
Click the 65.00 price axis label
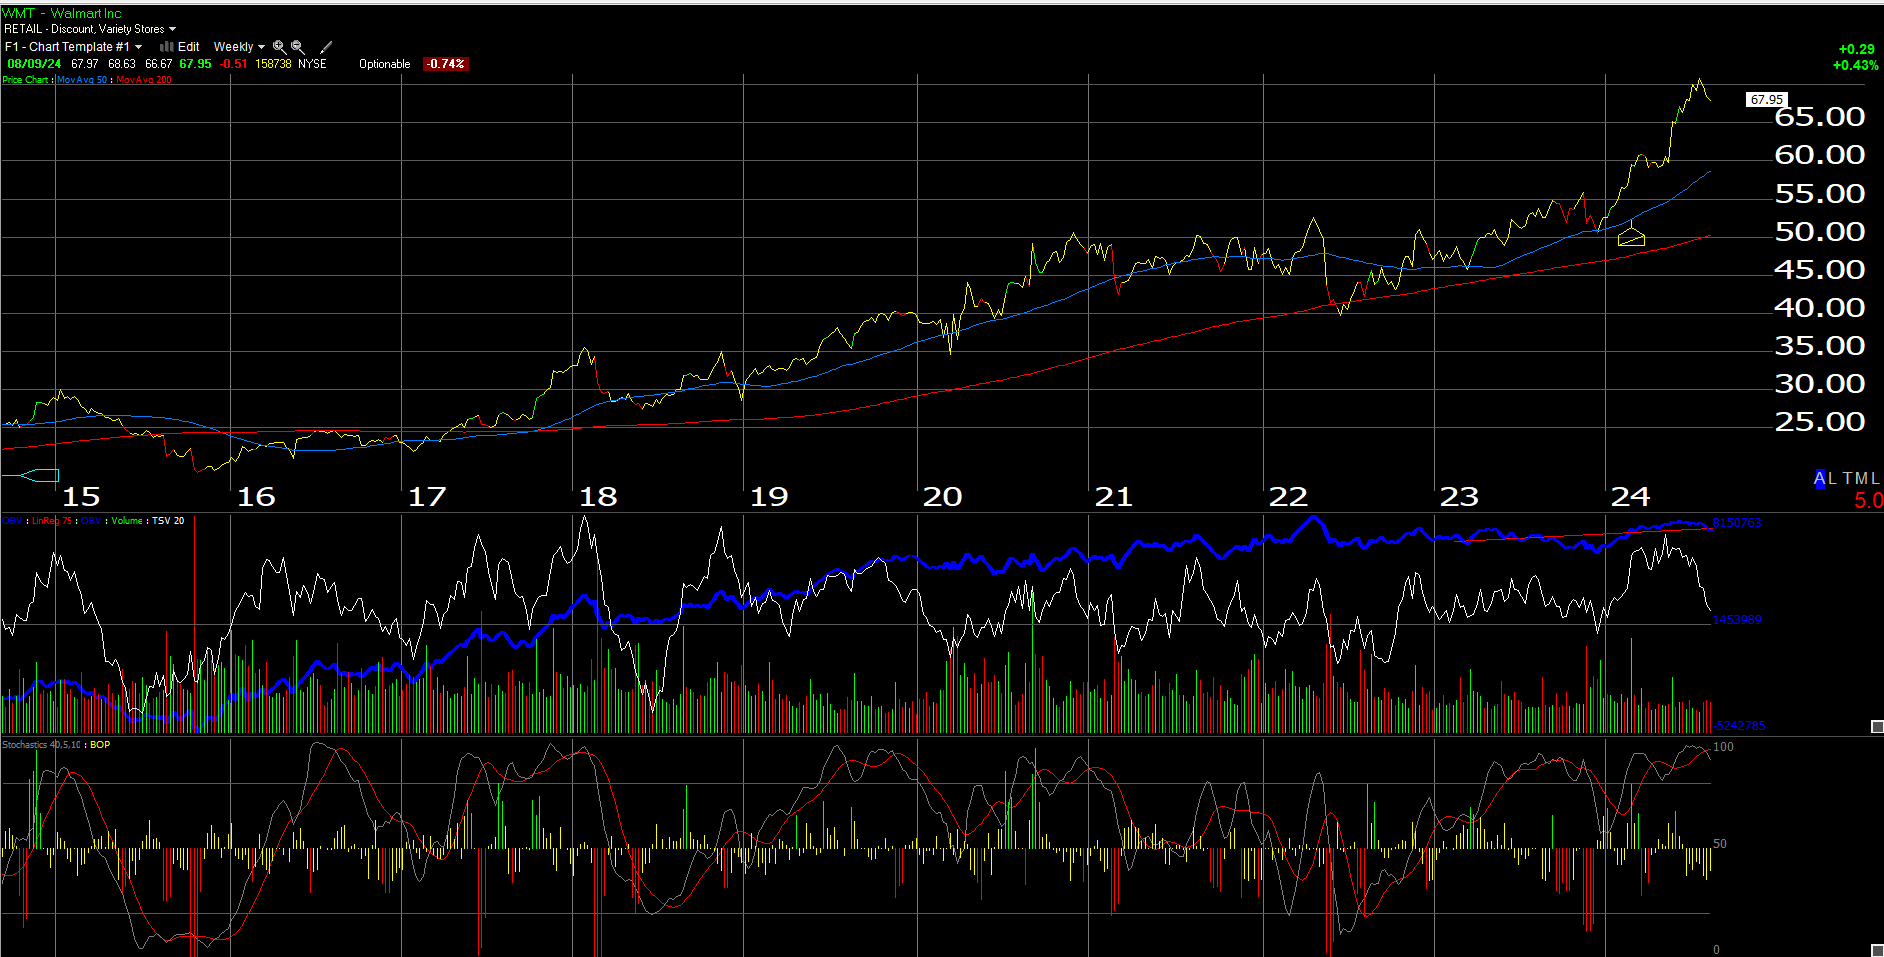pos(1819,117)
